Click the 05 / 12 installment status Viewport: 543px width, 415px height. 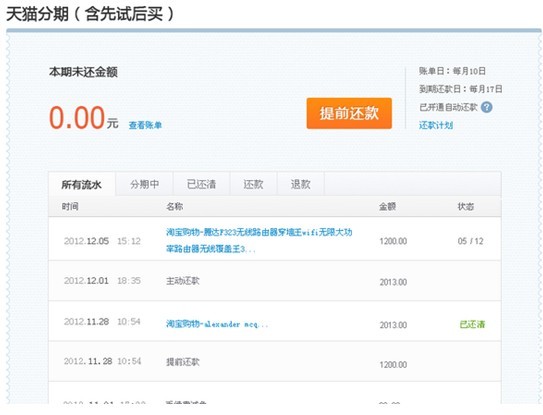click(x=470, y=241)
